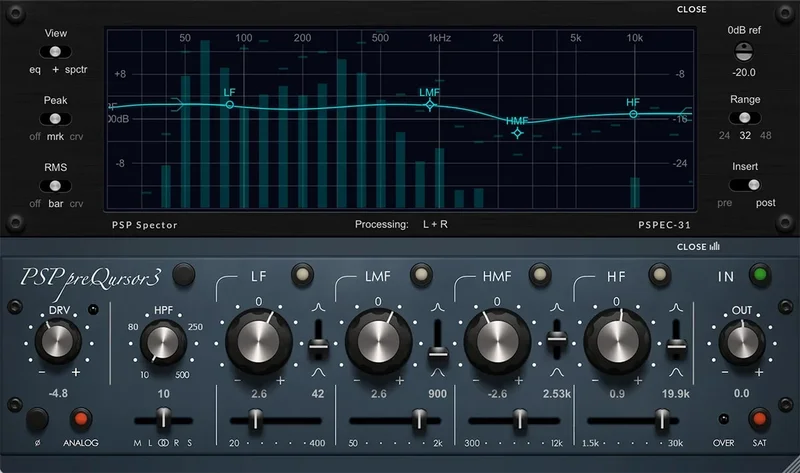Click the LMF gain knob

378,341
